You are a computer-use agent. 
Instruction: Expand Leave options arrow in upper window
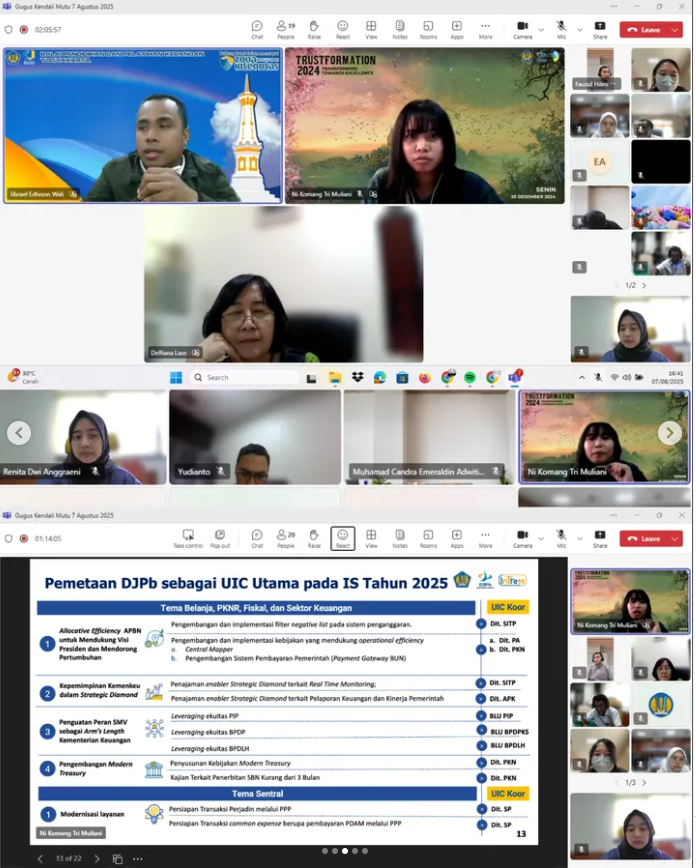pos(673,30)
